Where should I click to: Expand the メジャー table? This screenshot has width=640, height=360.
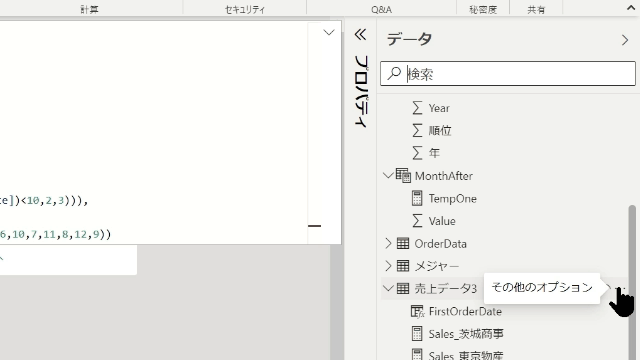(x=388, y=266)
